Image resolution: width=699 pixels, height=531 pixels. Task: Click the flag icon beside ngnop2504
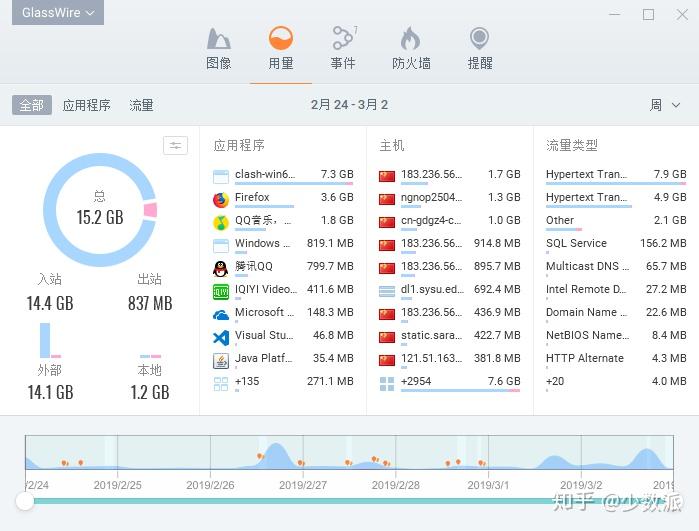pos(387,199)
